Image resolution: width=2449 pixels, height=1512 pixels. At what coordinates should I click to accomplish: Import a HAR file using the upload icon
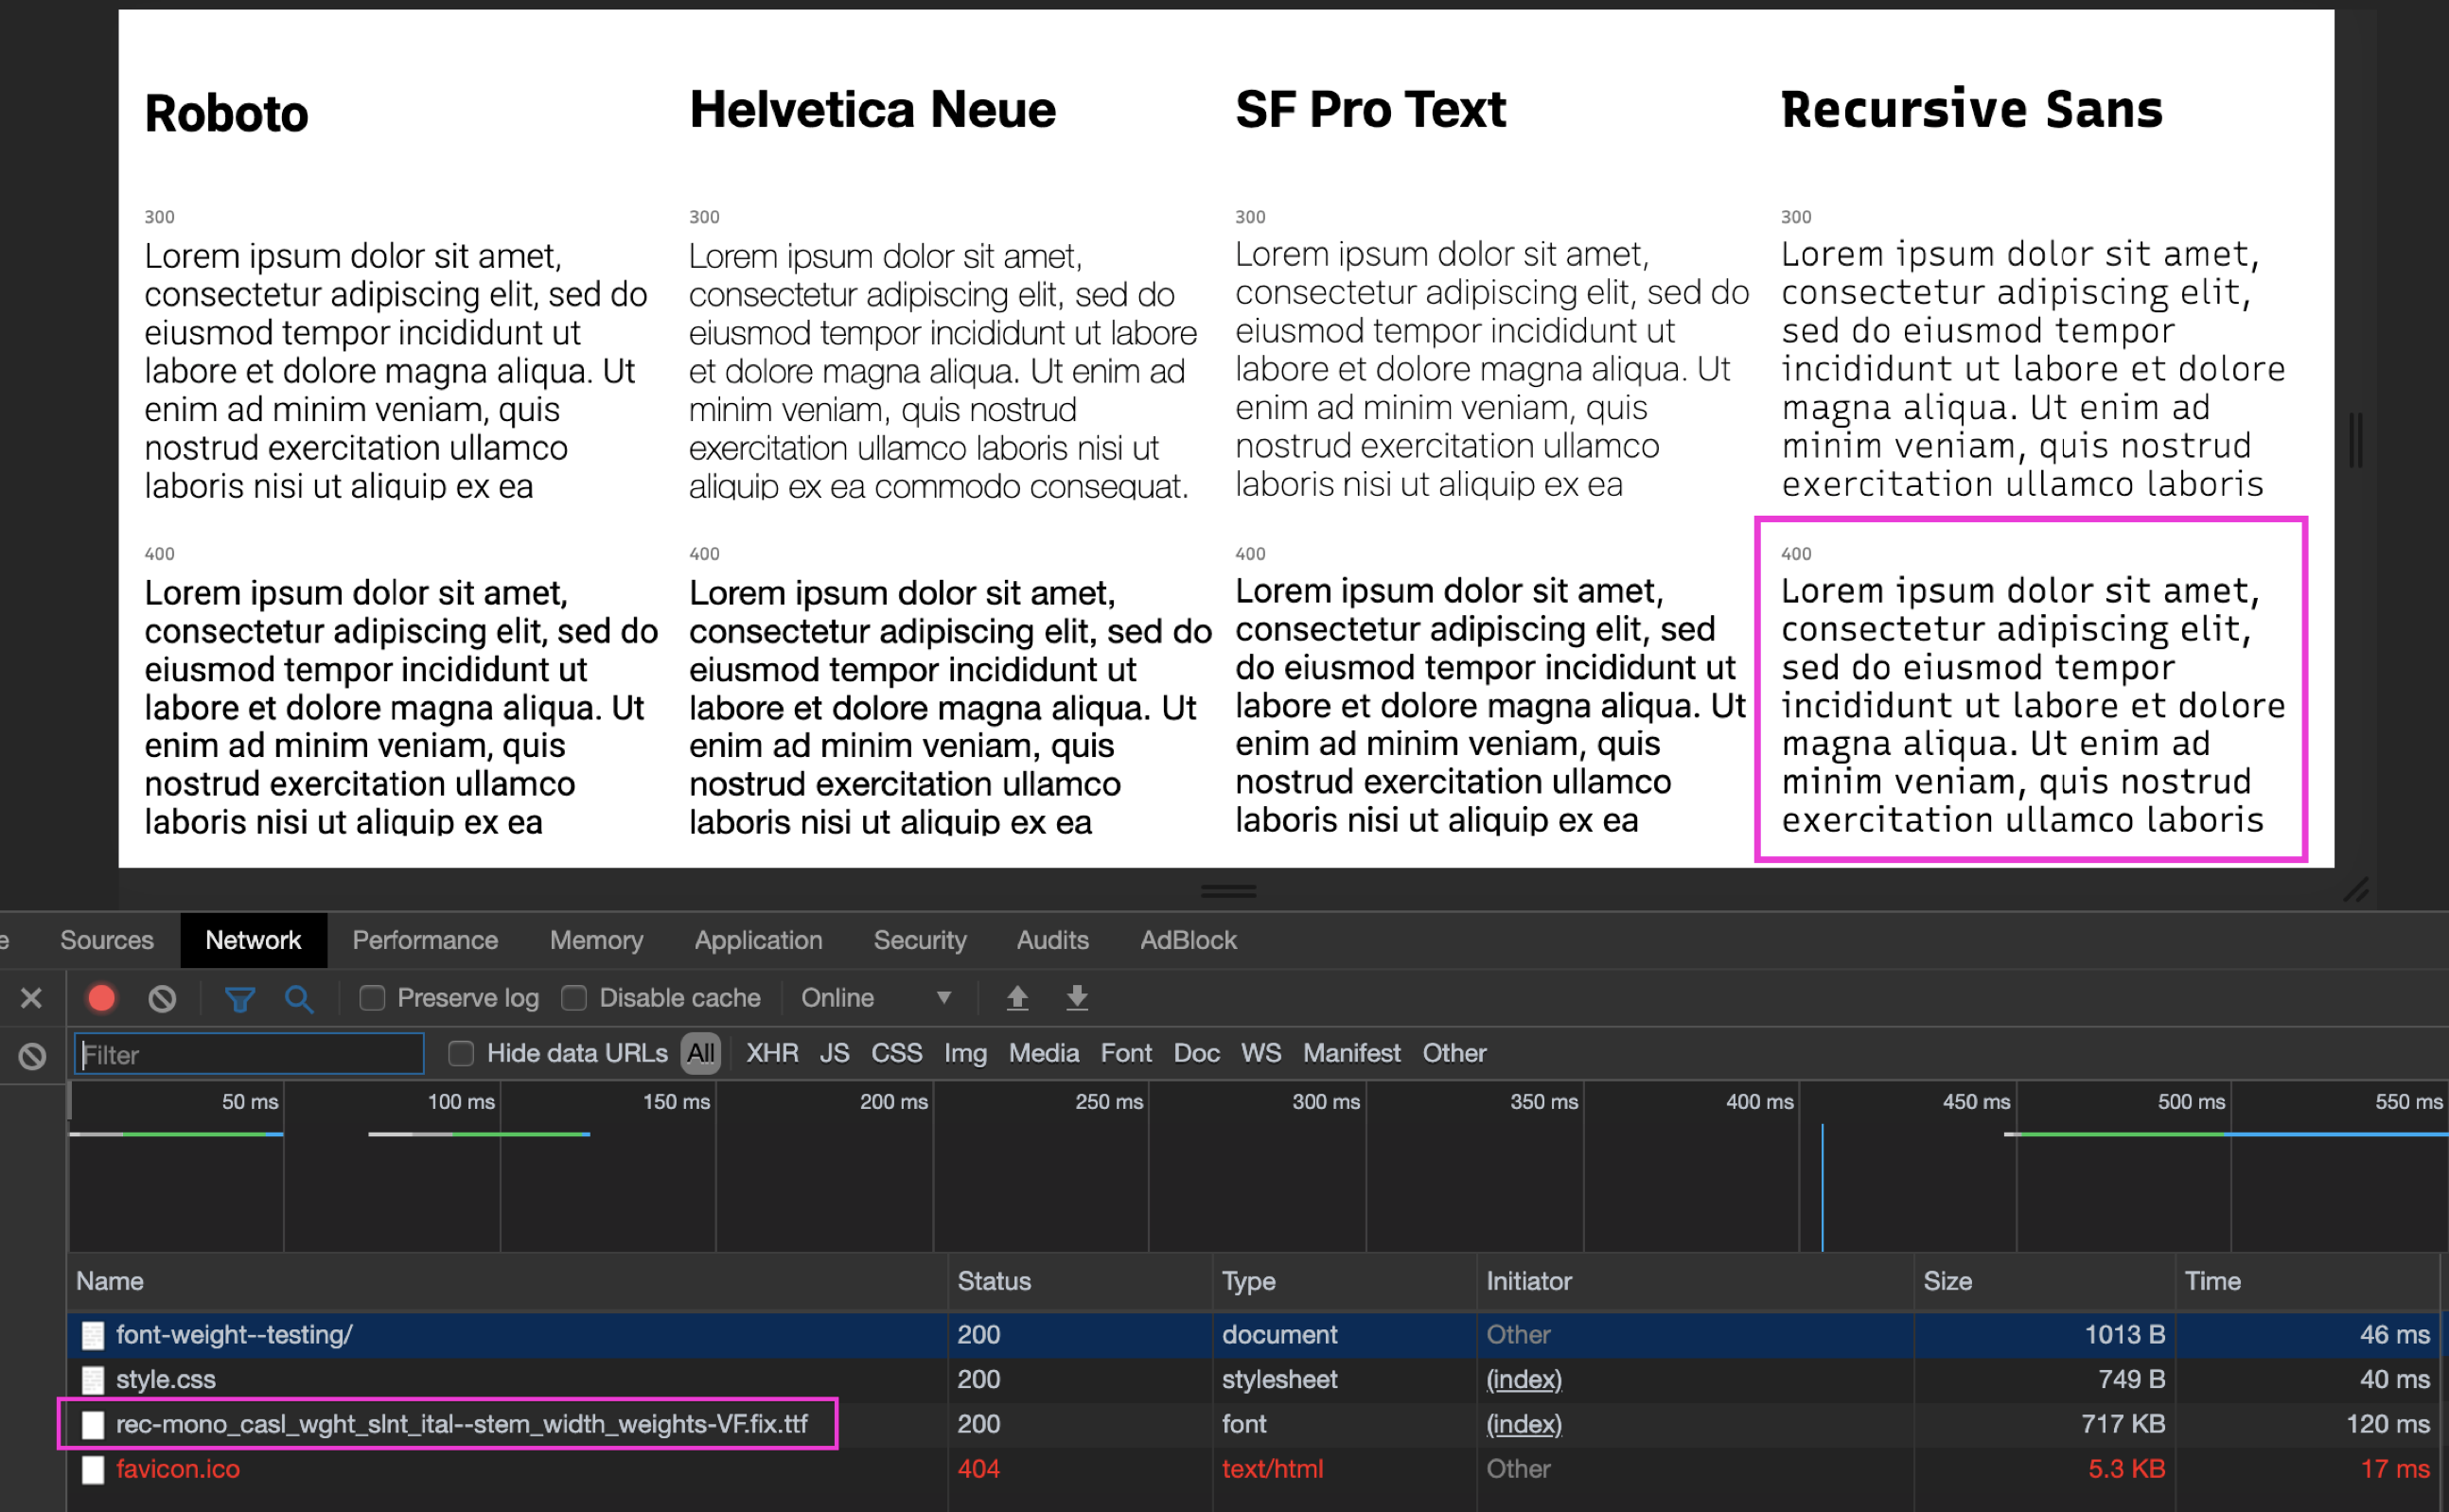pyautogui.click(x=1017, y=997)
